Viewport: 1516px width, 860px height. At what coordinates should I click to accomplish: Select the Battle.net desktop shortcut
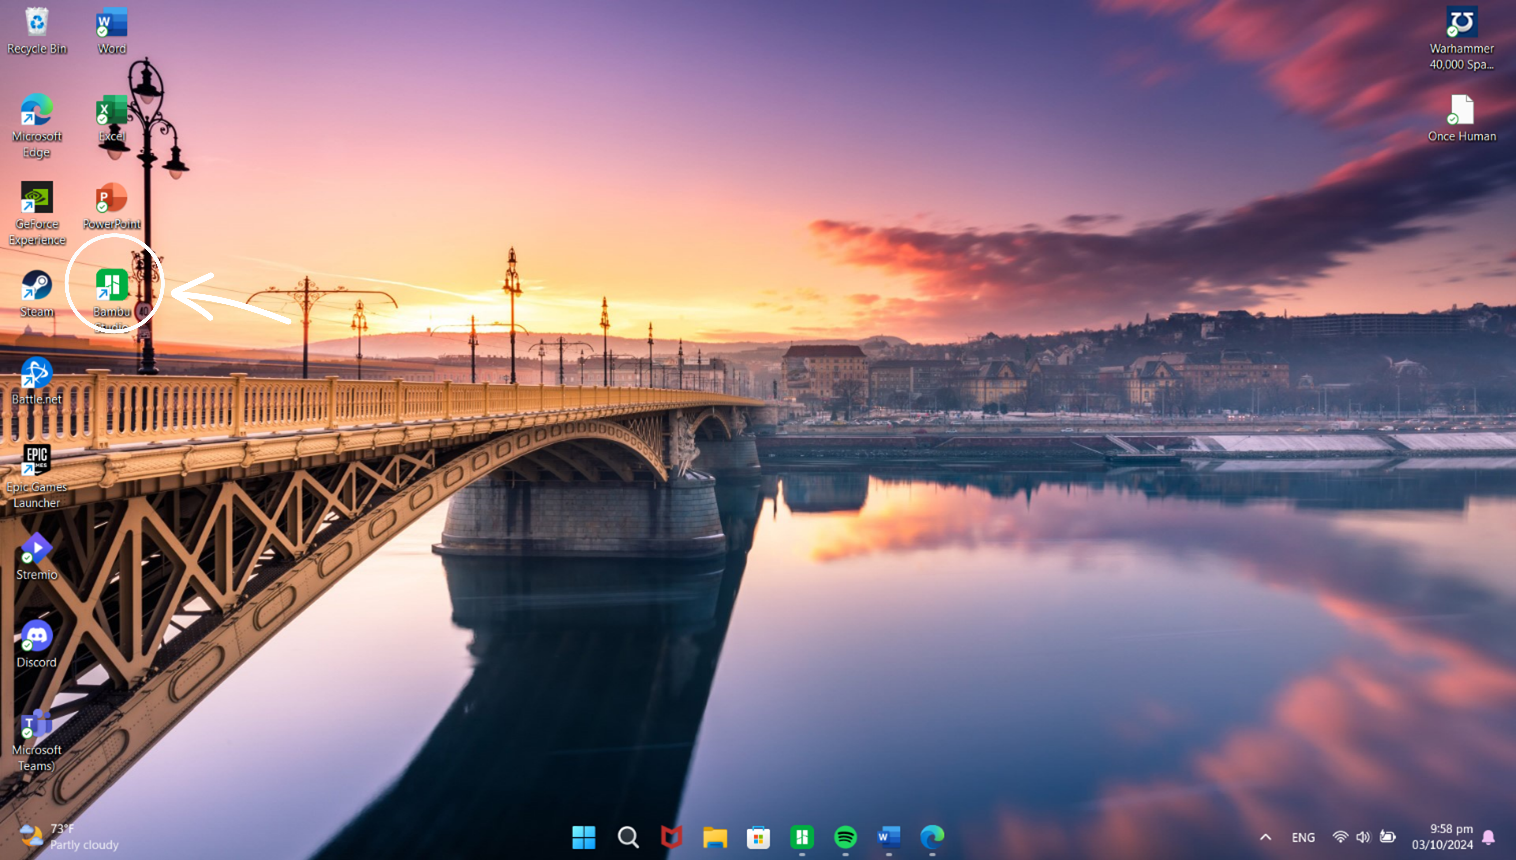click(x=37, y=375)
